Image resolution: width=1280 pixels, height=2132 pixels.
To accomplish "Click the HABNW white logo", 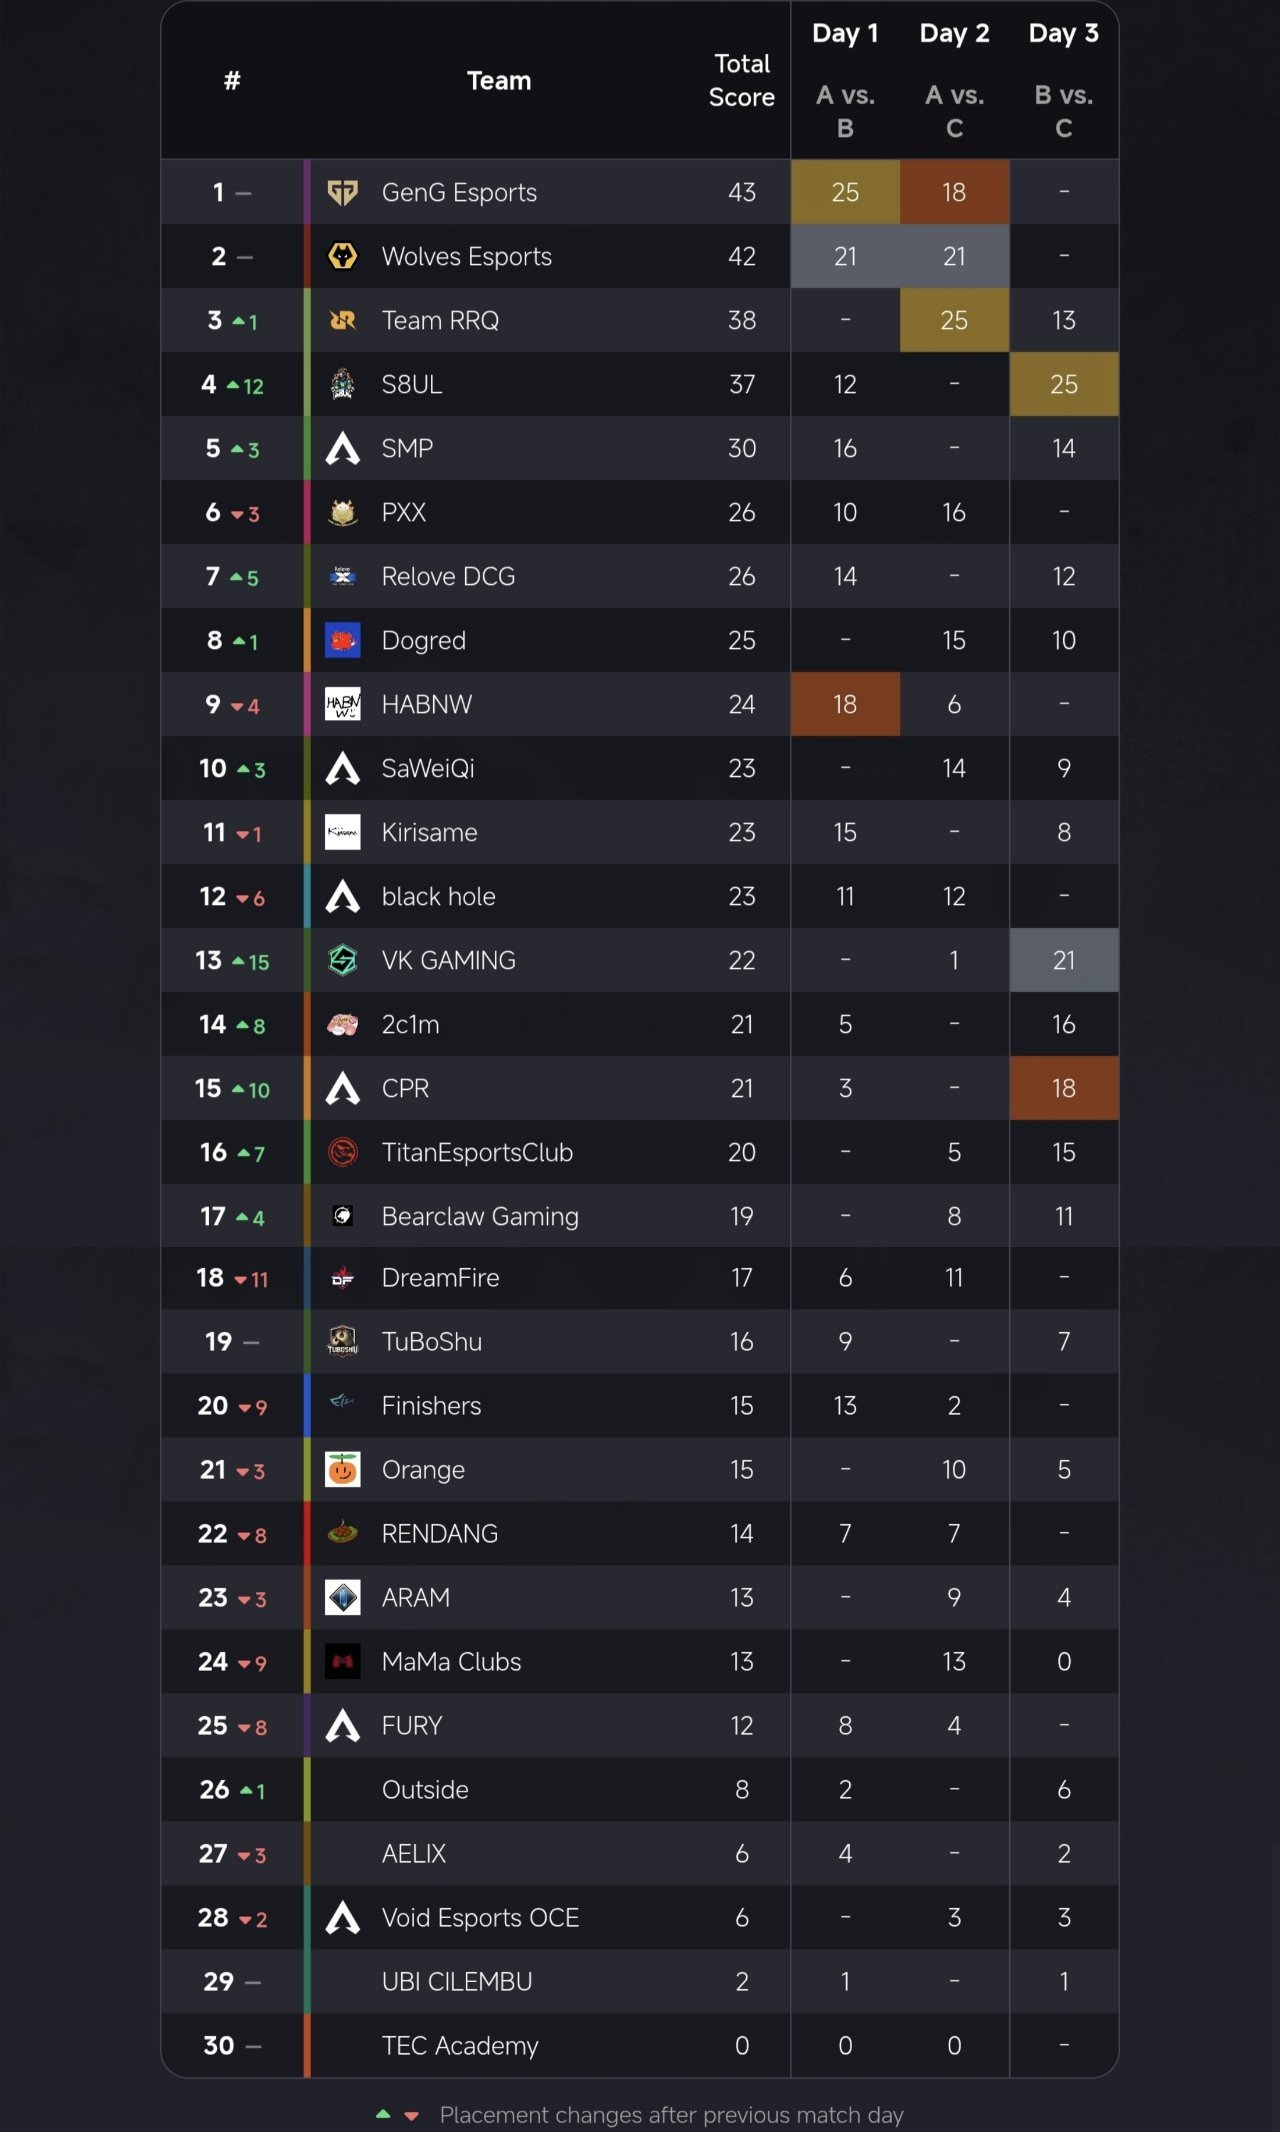I will pos(343,704).
